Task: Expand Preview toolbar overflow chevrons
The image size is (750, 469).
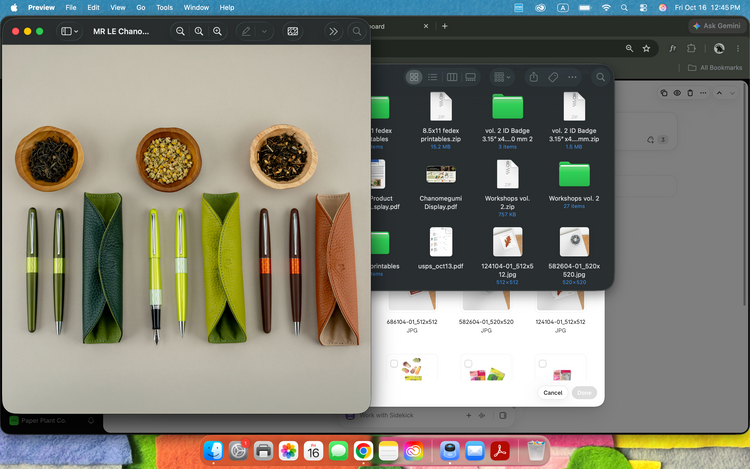Action: 333,31
